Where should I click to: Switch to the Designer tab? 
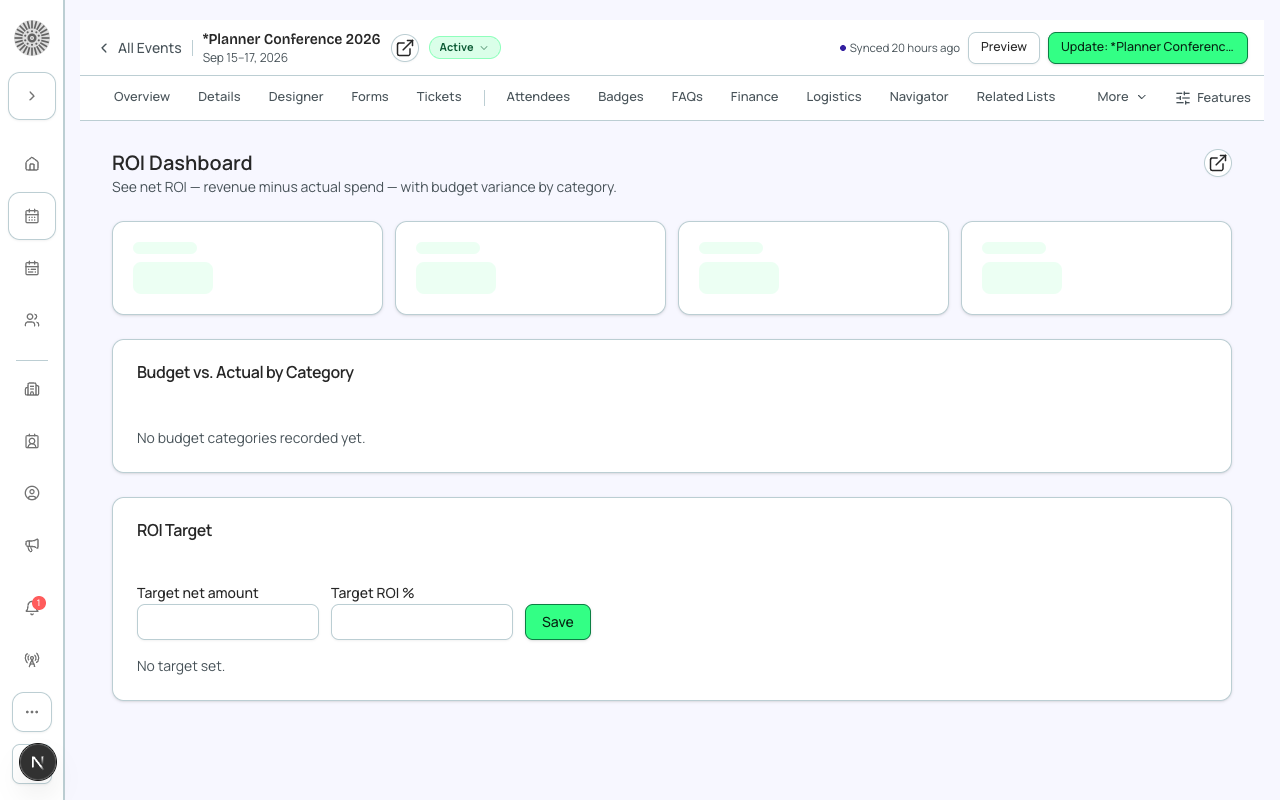click(296, 97)
